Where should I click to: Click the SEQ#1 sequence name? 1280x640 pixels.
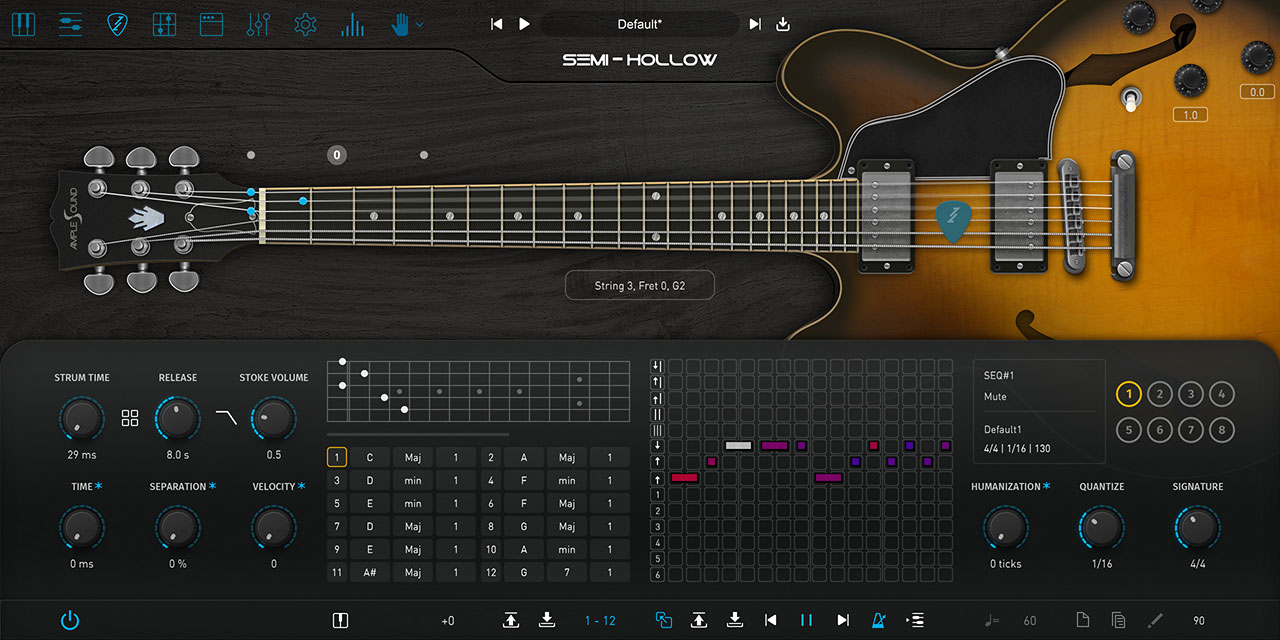coord(999,376)
